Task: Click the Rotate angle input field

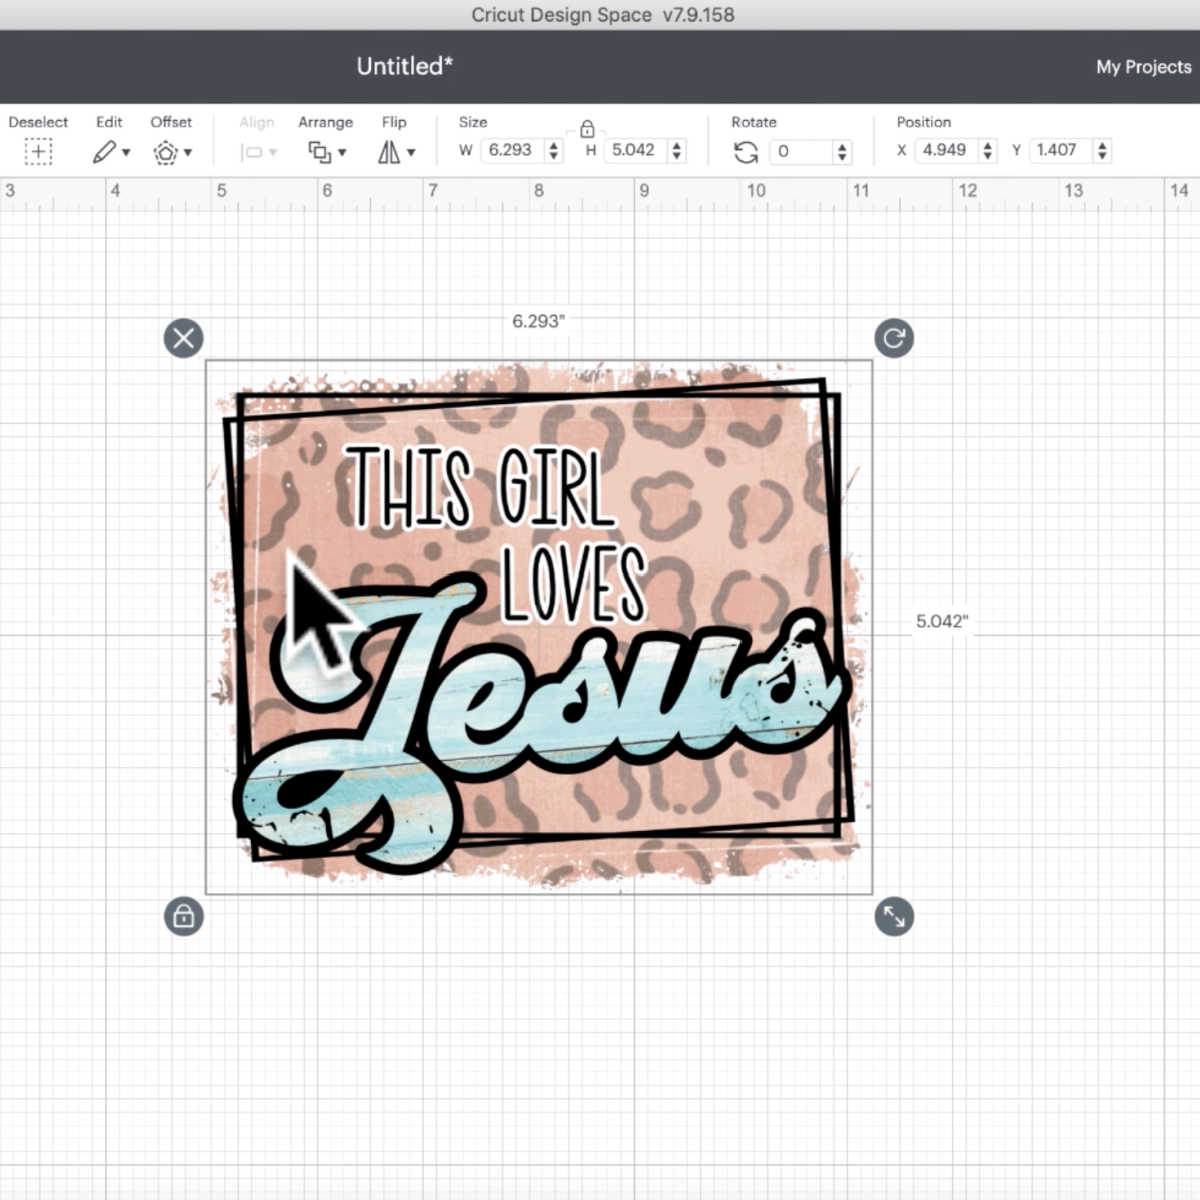Action: (x=800, y=151)
